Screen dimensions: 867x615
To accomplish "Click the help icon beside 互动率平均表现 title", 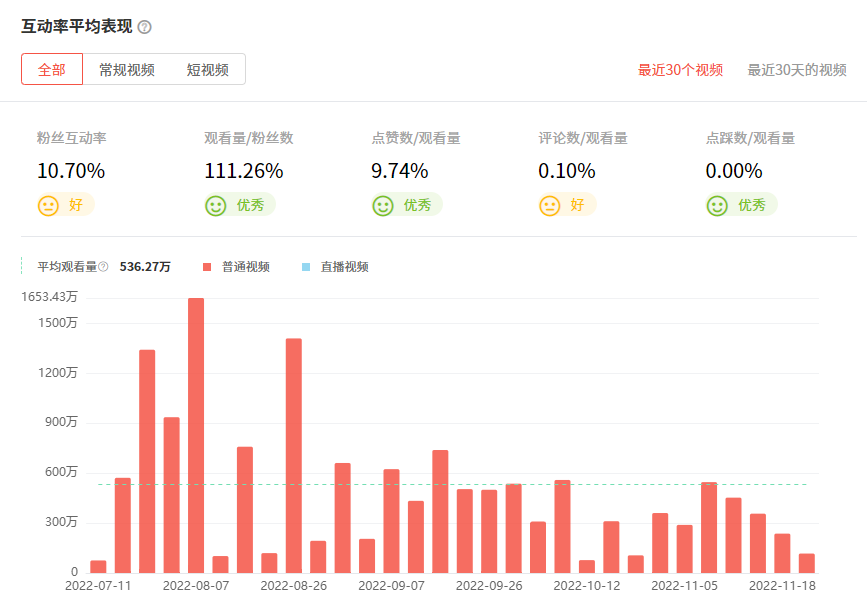I will coord(145,27).
